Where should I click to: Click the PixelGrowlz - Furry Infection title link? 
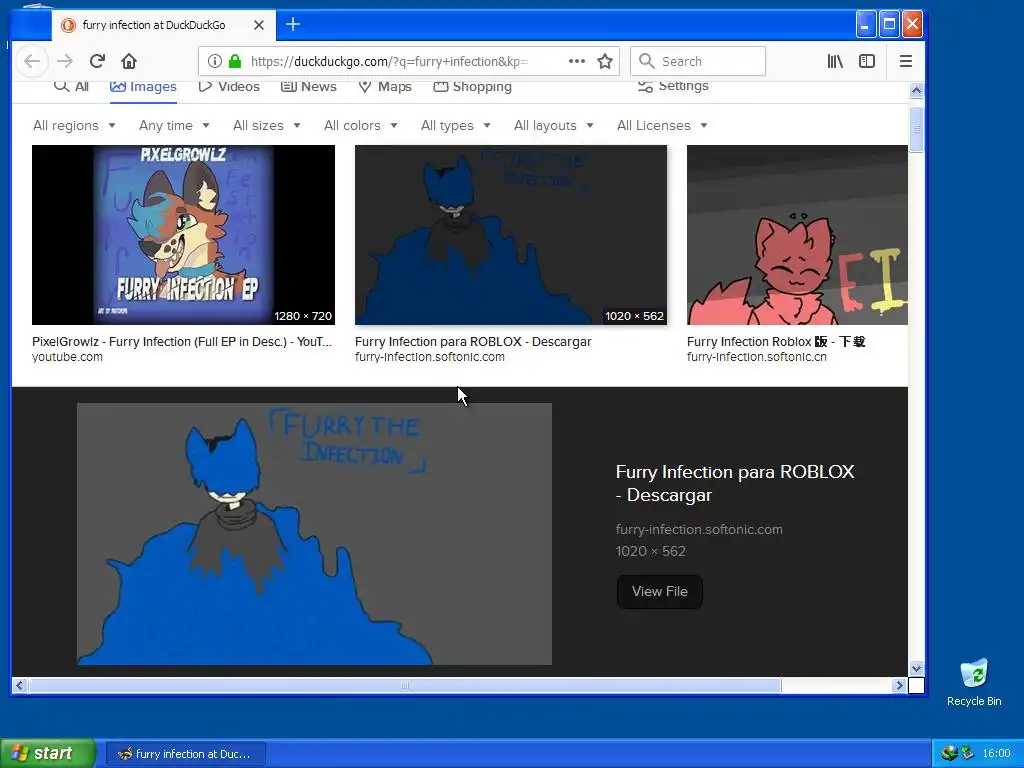point(182,342)
